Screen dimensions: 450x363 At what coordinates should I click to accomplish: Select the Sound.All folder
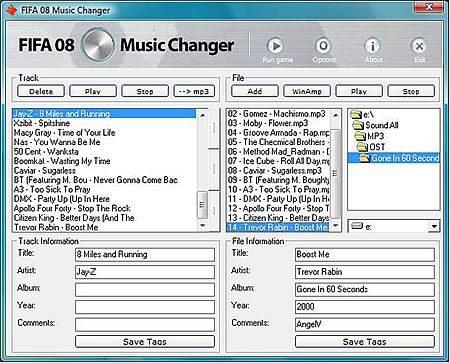click(376, 125)
